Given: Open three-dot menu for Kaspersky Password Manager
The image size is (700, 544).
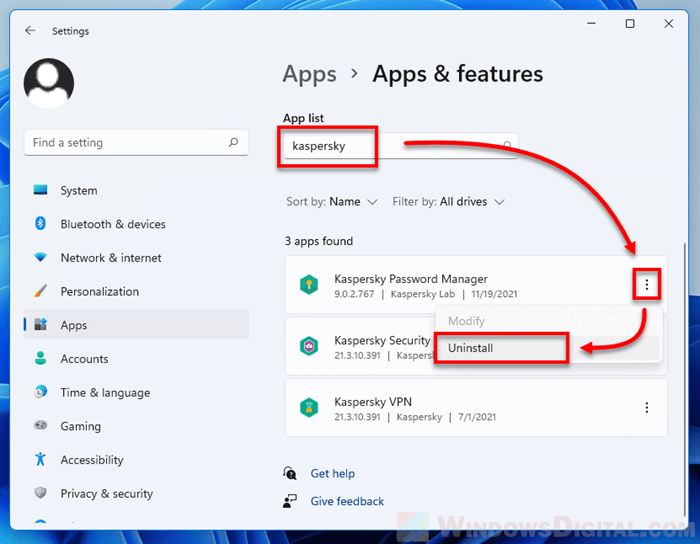Looking at the screenshot, I should pos(646,285).
